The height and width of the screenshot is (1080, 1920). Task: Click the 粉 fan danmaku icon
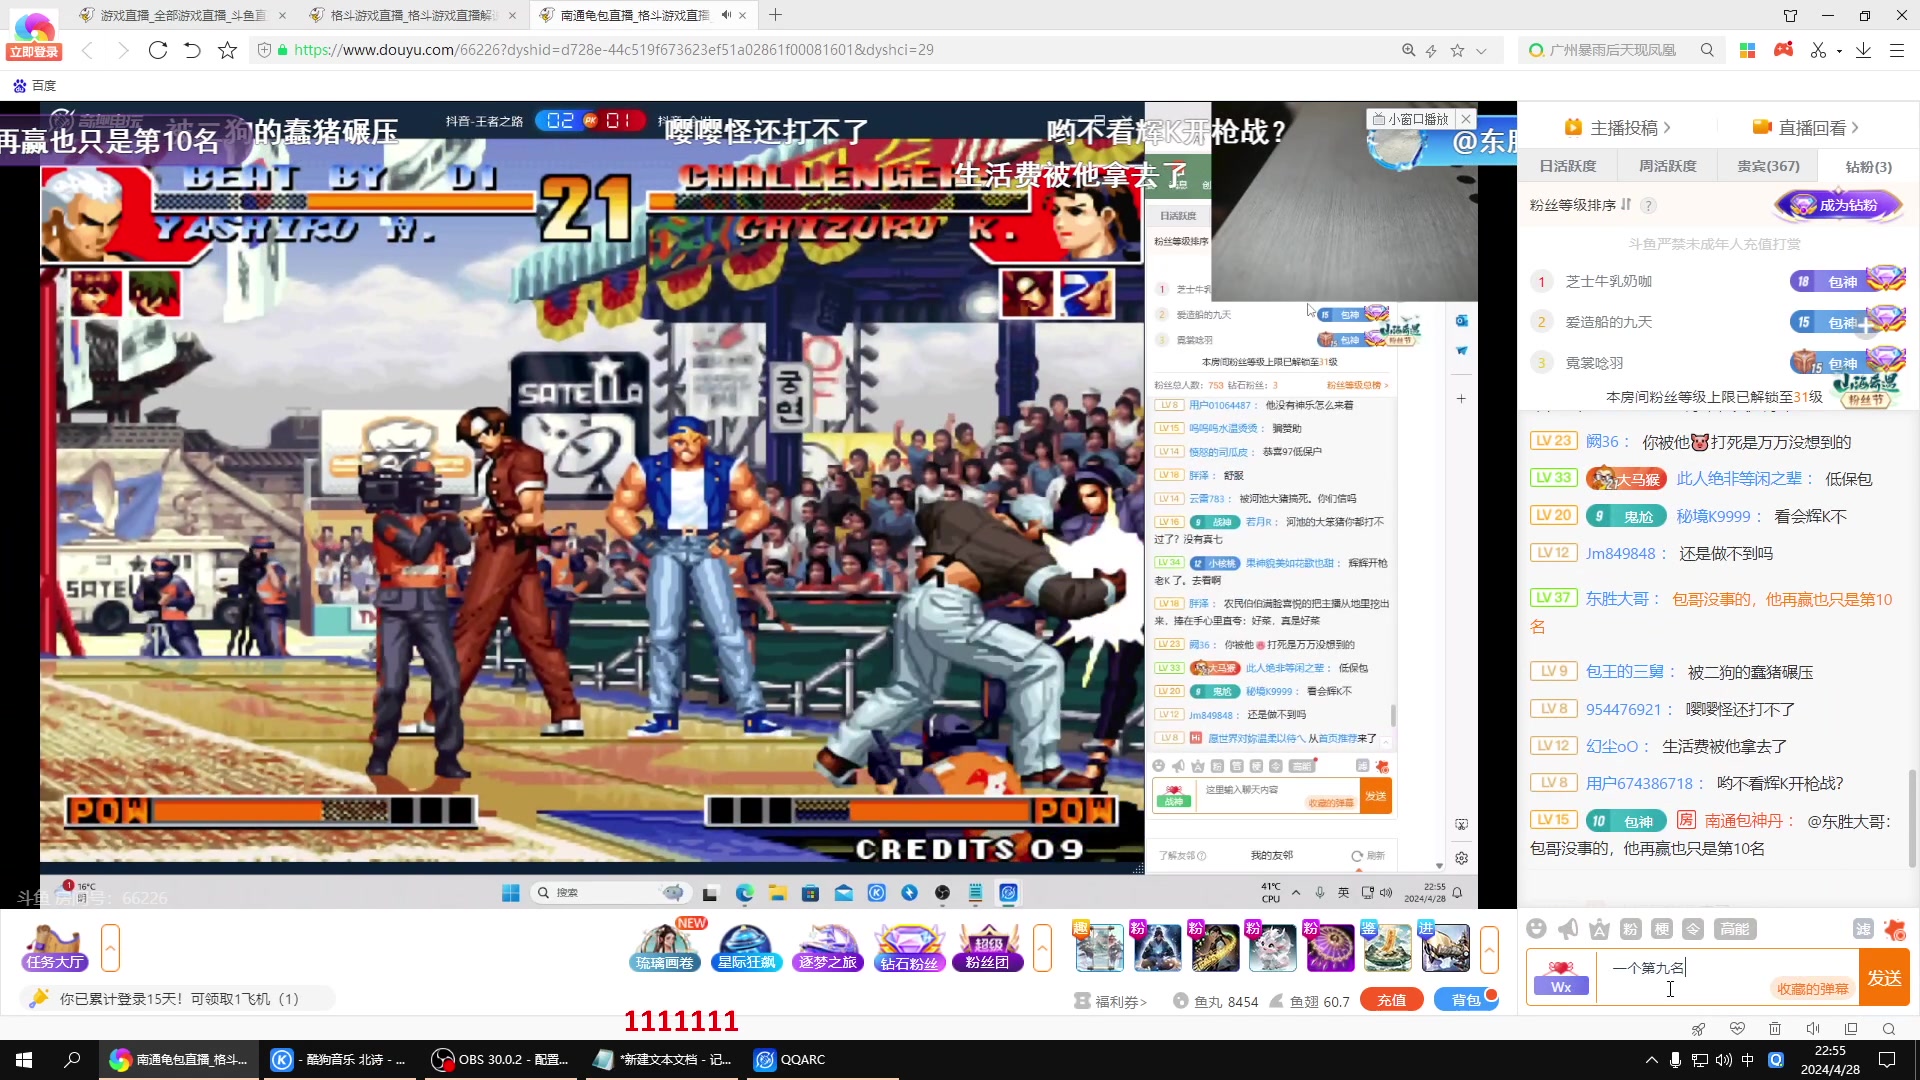[1630, 929]
